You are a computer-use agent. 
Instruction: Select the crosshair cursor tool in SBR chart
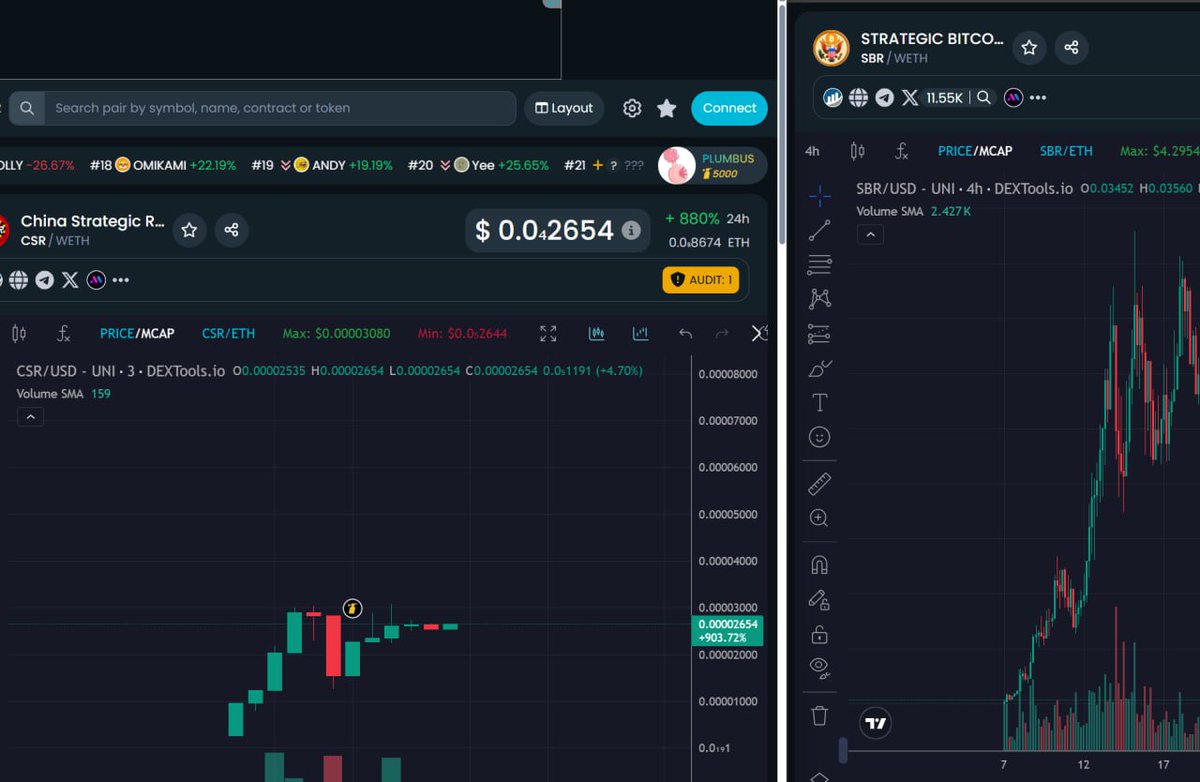click(x=819, y=196)
